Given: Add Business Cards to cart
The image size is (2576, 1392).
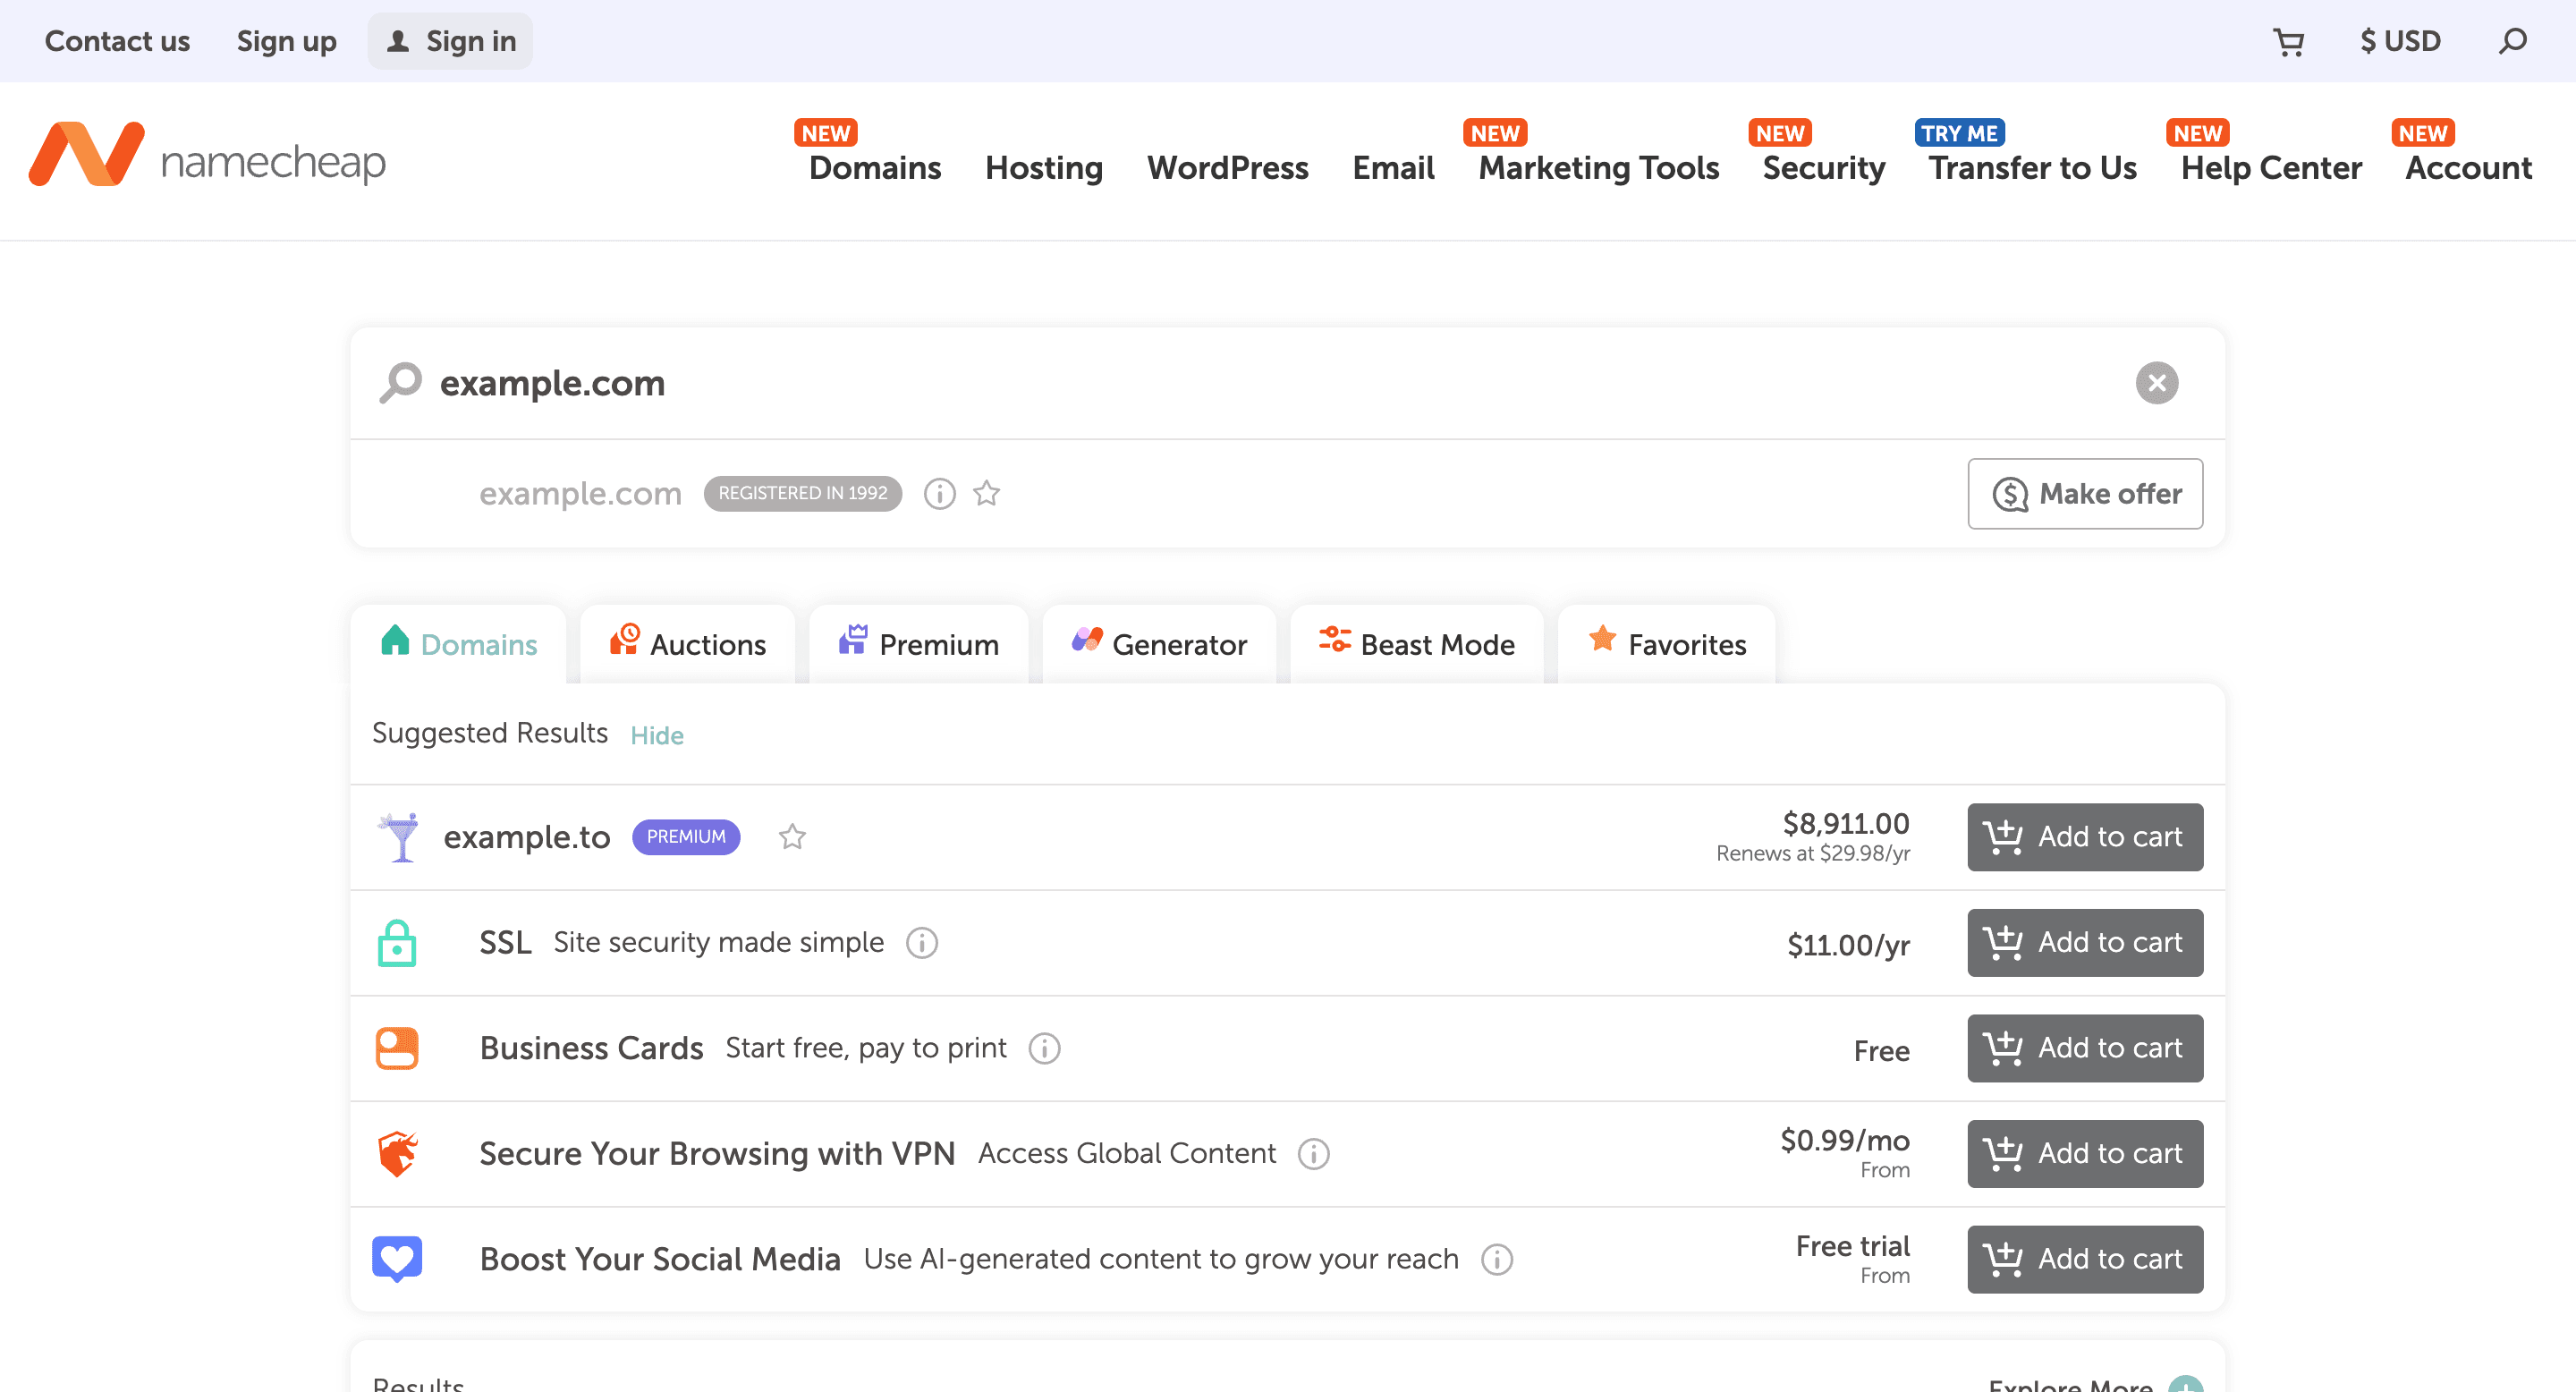Looking at the screenshot, I should coord(2085,1049).
